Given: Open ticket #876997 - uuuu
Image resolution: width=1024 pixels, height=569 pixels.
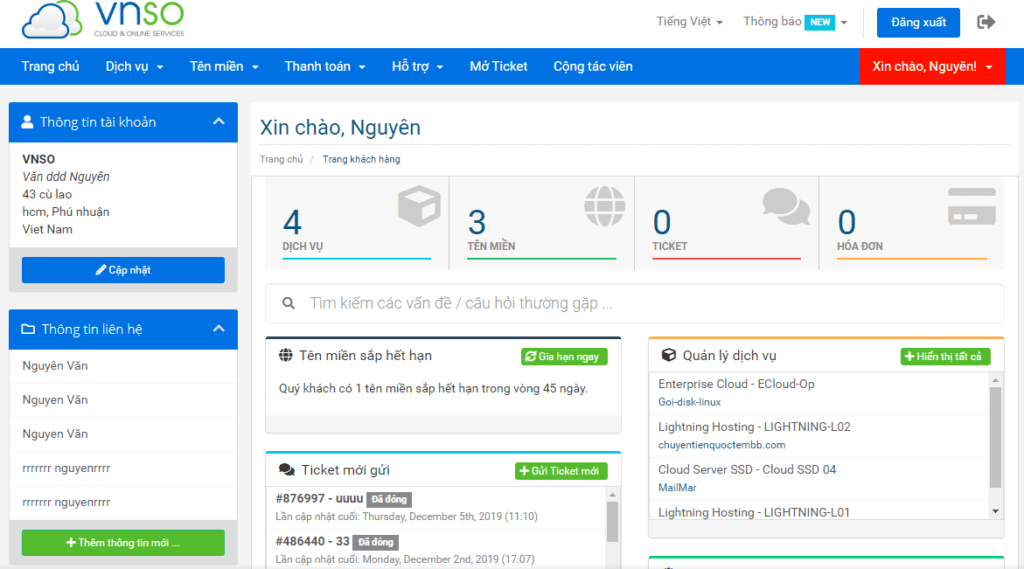Looking at the screenshot, I should [319, 498].
